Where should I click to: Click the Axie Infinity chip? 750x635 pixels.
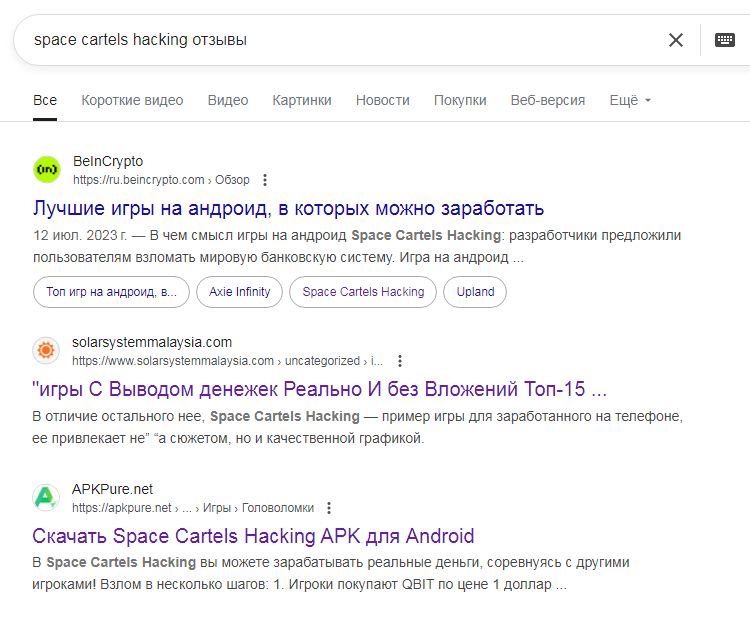239,292
